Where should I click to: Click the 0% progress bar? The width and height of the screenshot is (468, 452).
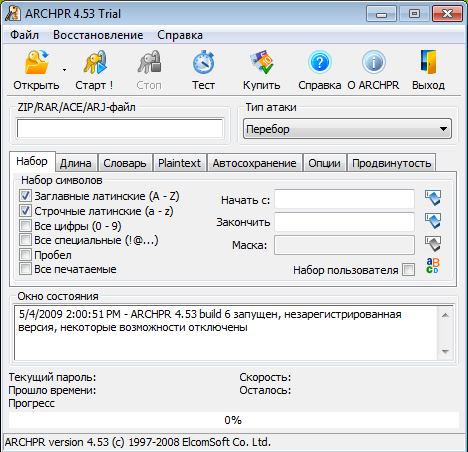click(x=233, y=420)
